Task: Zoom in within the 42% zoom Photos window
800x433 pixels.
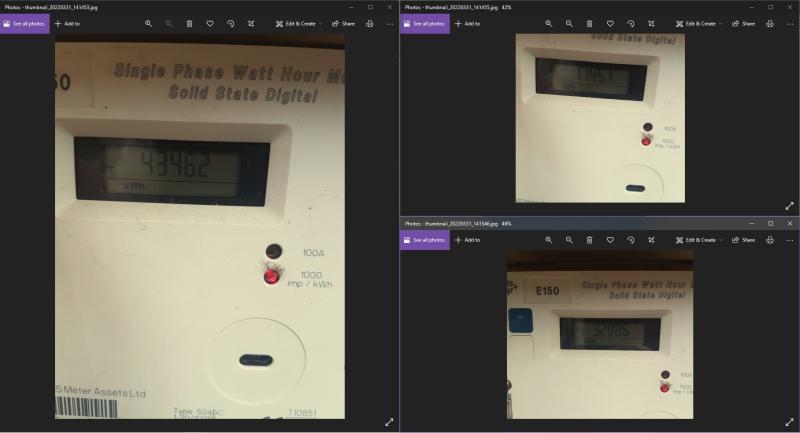Action: pyautogui.click(x=548, y=24)
